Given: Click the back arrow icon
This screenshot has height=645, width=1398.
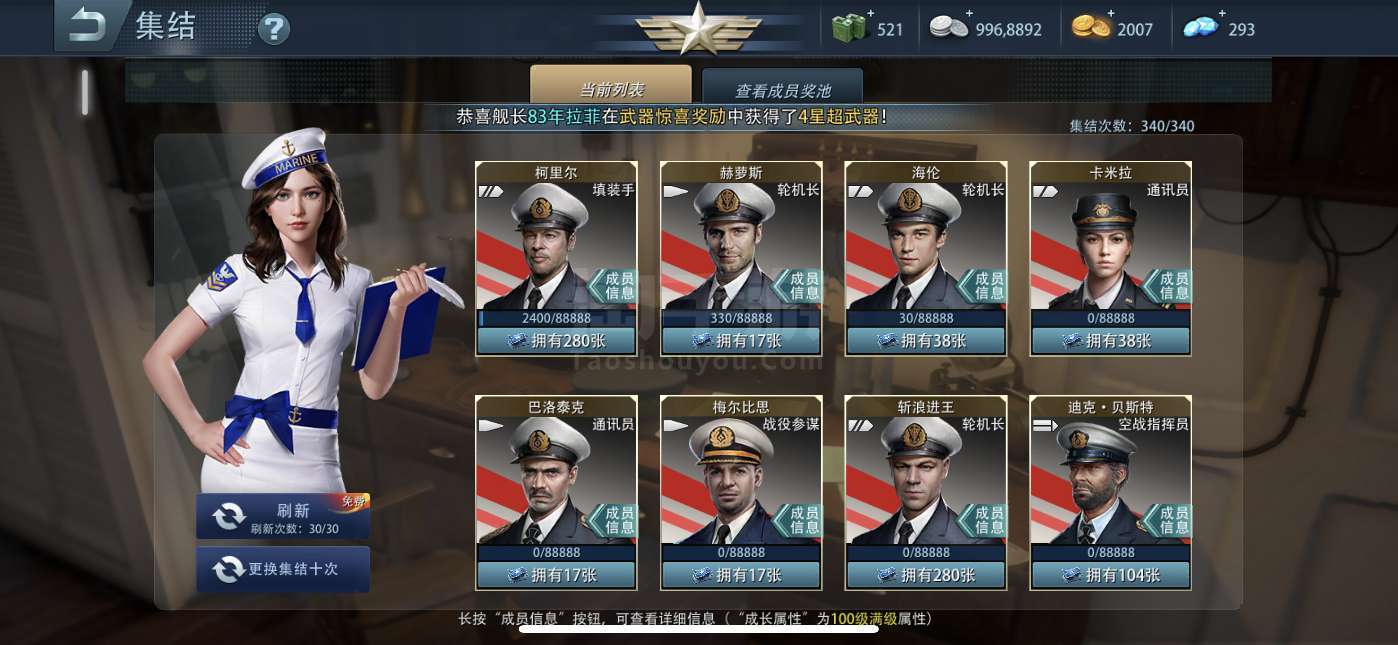Looking at the screenshot, I should (88, 25).
